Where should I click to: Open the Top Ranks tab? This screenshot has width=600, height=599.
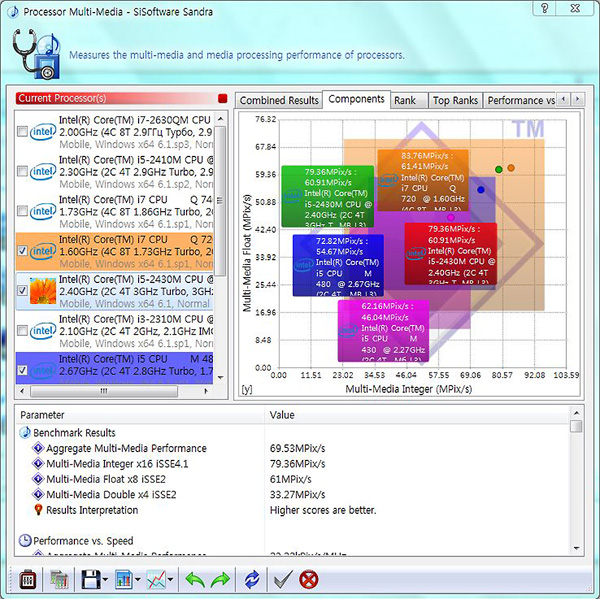coord(455,101)
